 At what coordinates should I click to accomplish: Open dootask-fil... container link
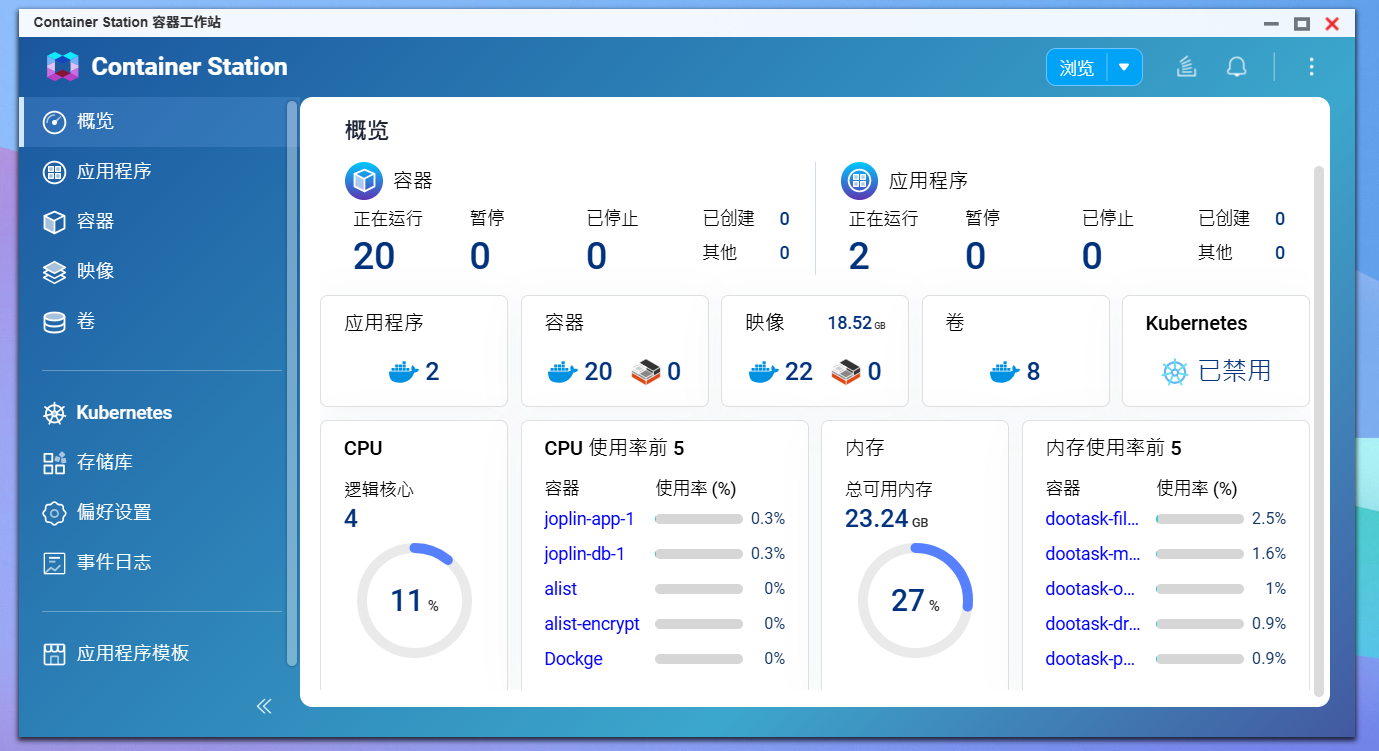point(1092,519)
